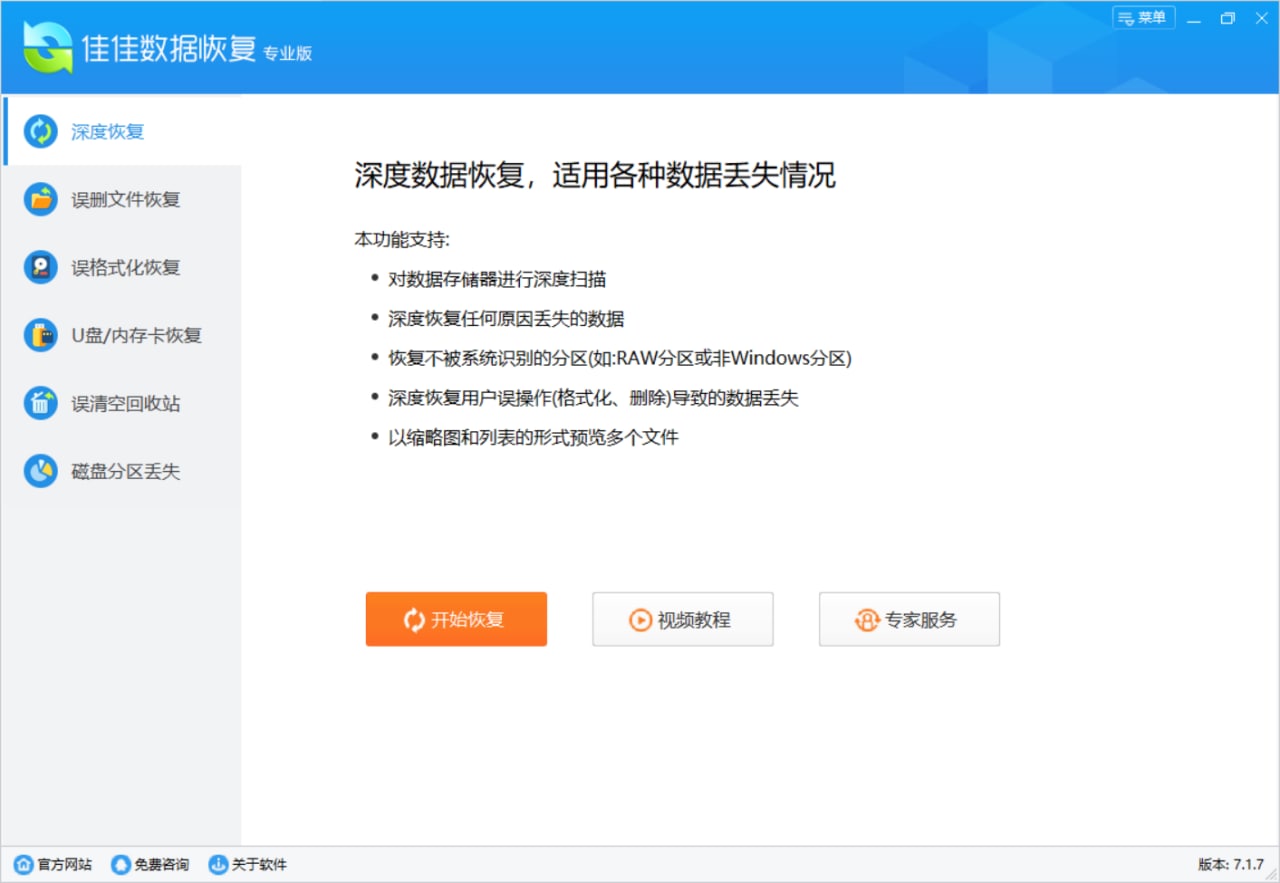The width and height of the screenshot is (1280, 883).
Task: Open the 菜单 menu in the title bar
Action: point(1143,17)
